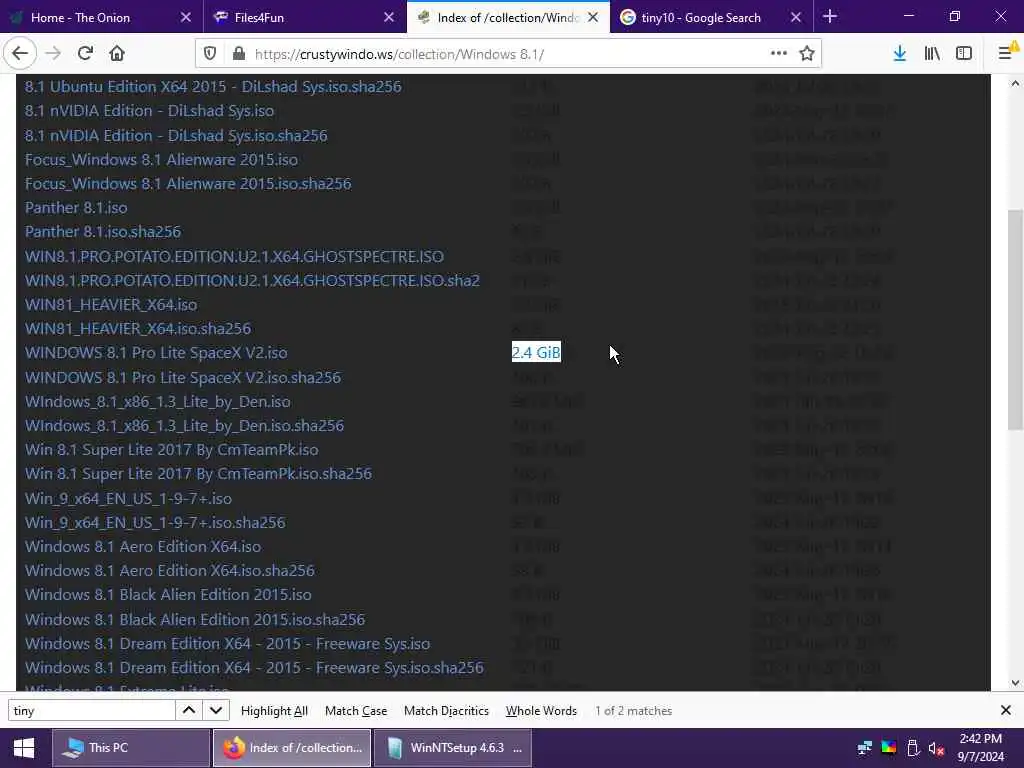This screenshot has width=1024, height=768.
Task: Click the colorful display tray icon
Action: (889, 748)
